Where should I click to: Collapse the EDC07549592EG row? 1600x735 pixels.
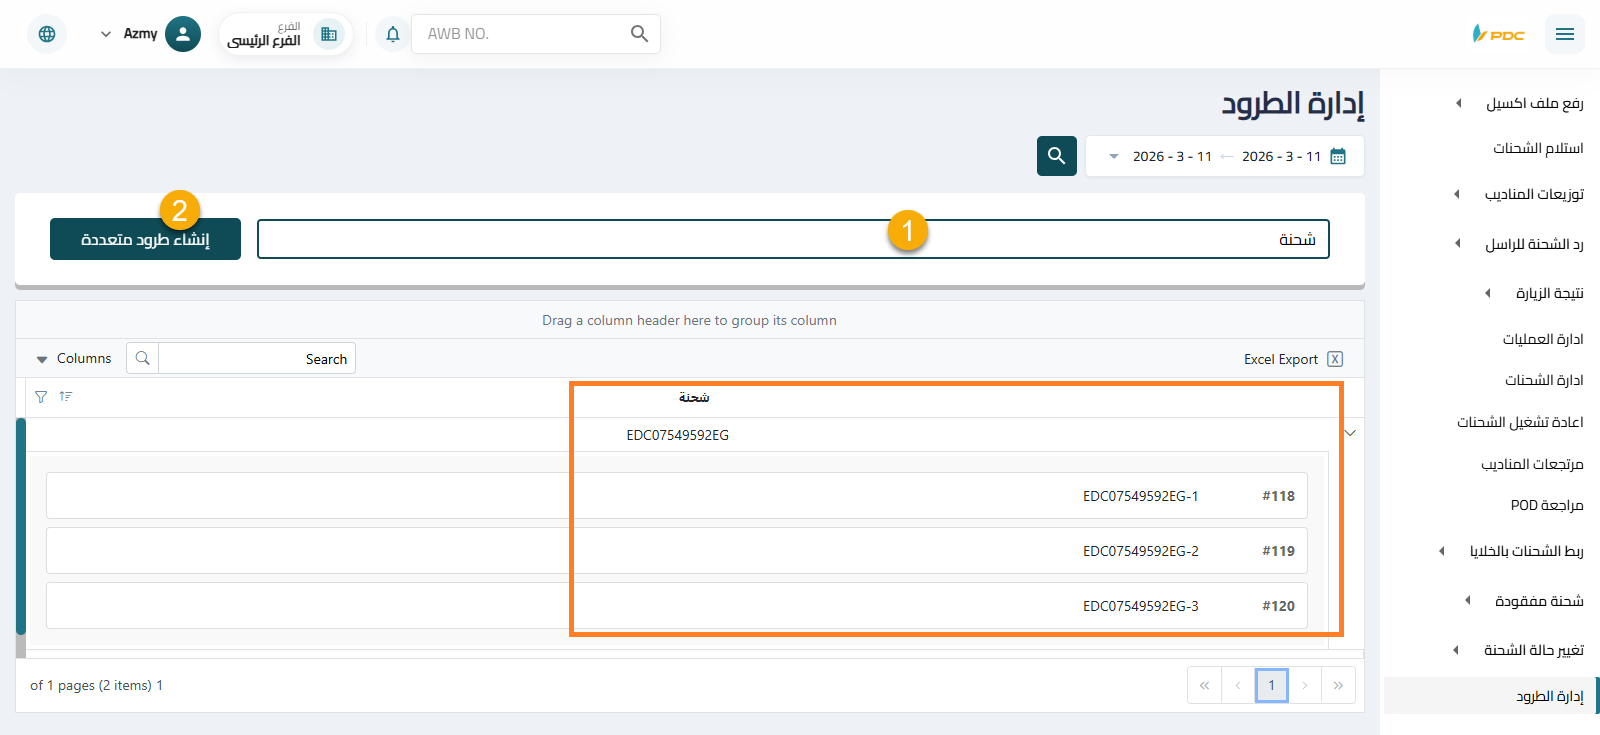pyautogui.click(x=1349, y=434)
